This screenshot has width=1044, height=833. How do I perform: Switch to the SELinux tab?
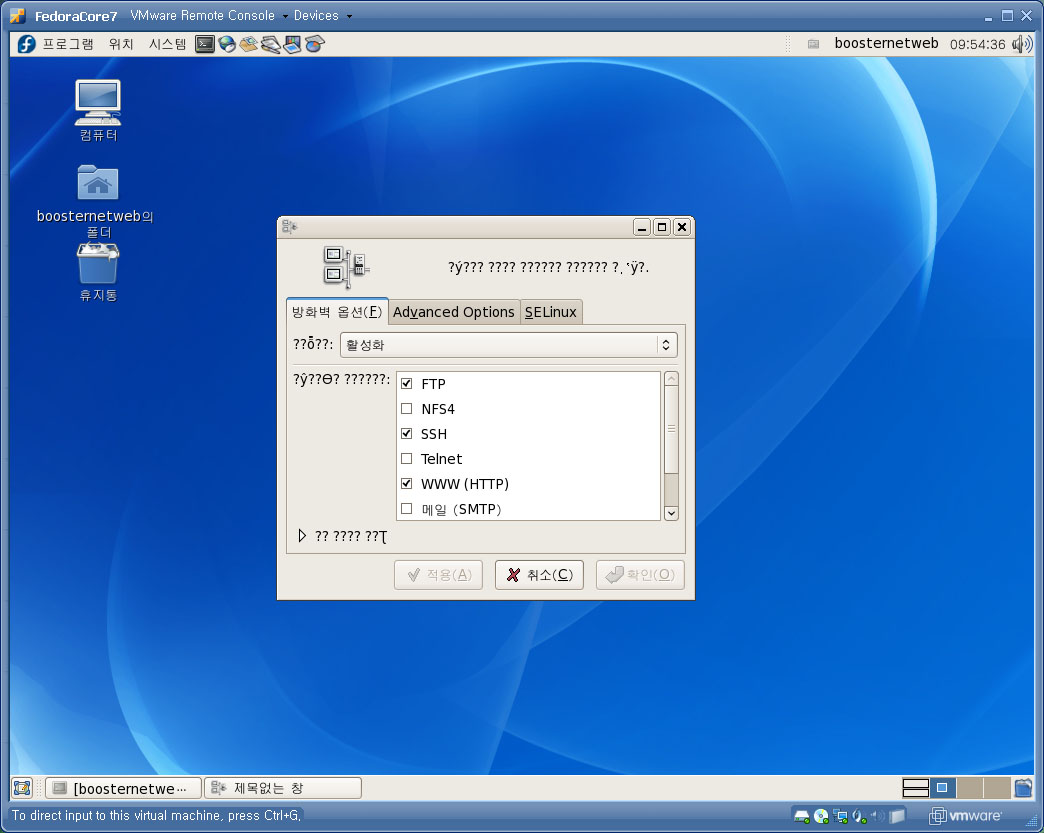pyautogui.click(x=551, y=312)
